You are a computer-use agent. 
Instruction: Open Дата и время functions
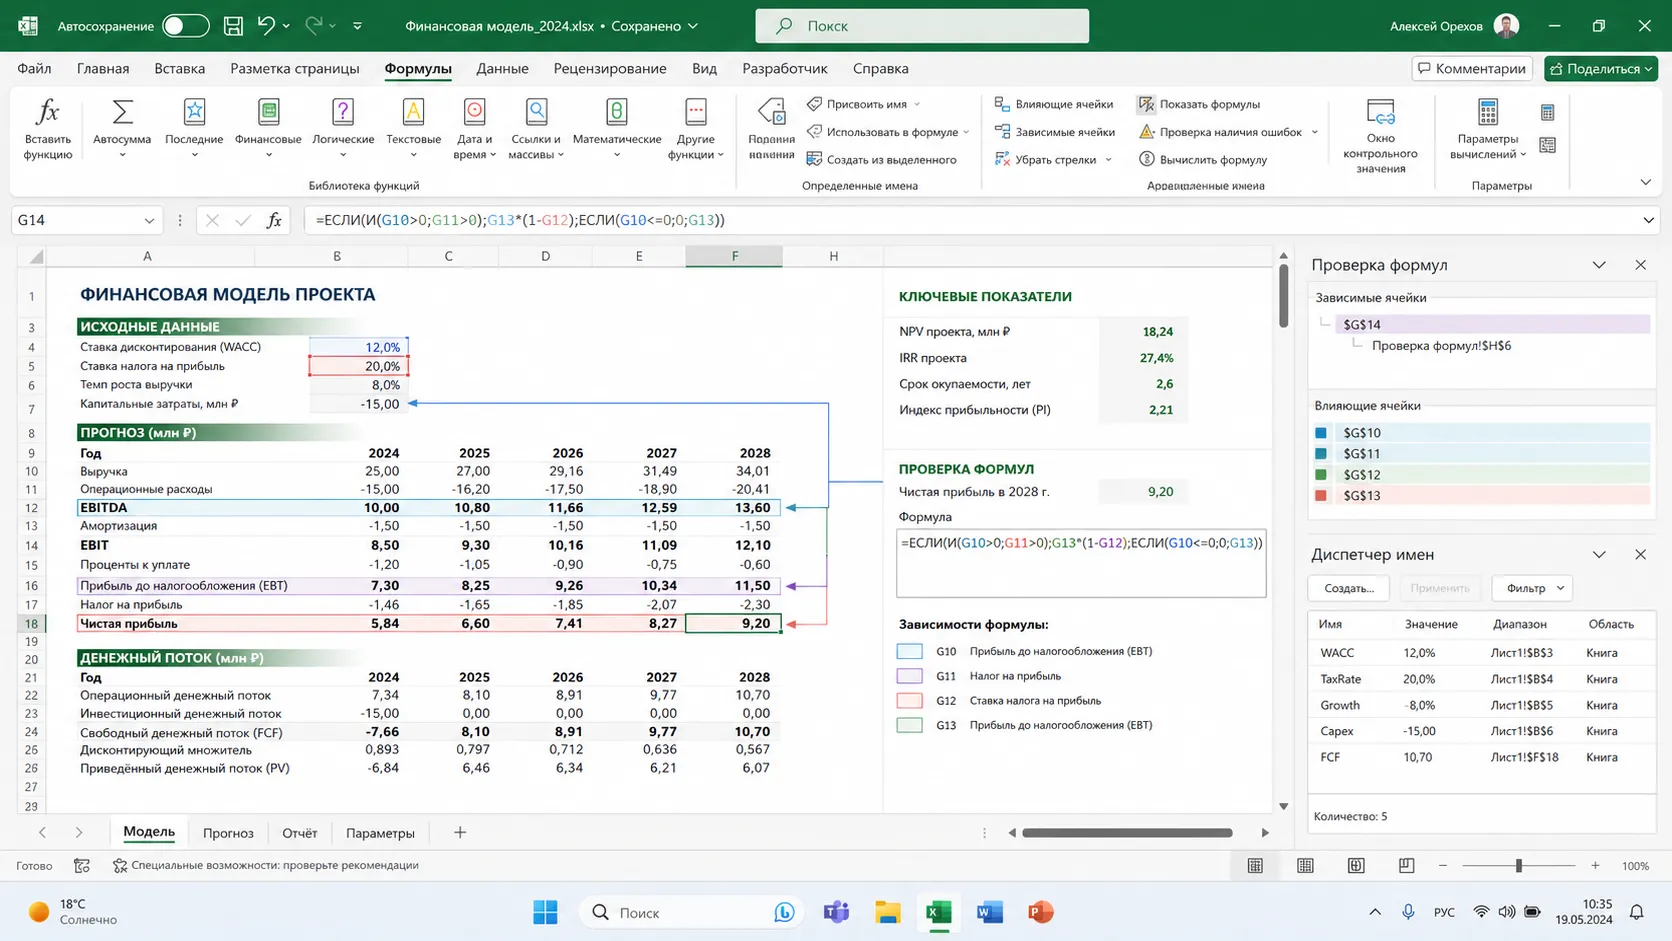474,127
